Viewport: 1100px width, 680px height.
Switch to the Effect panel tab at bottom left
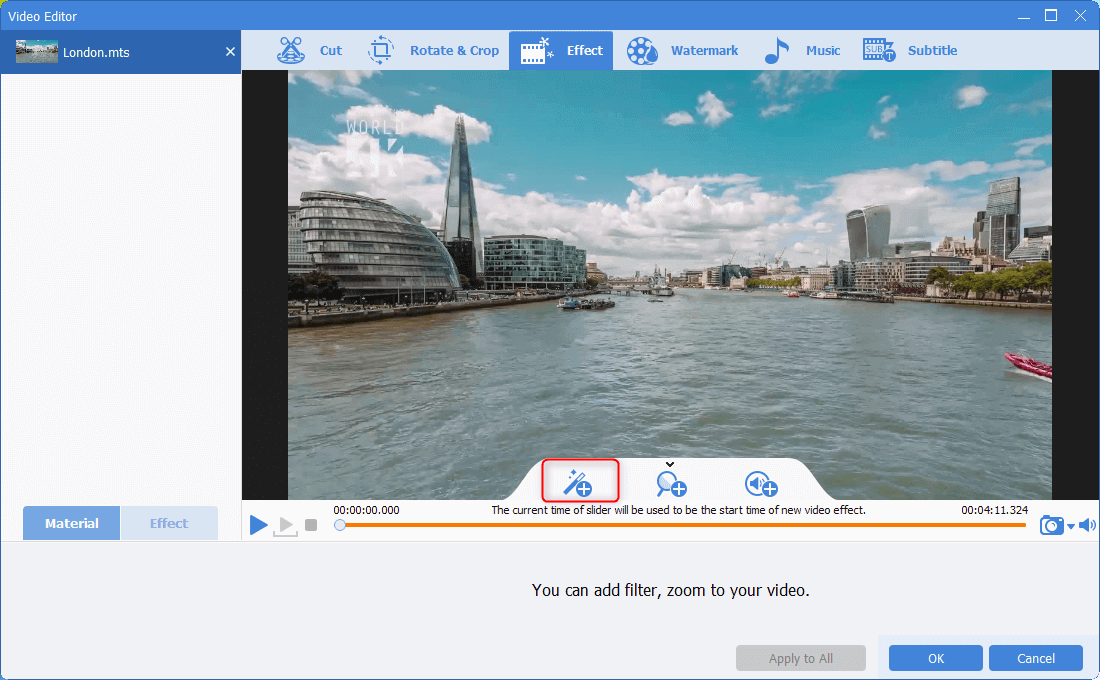(169, 523)
